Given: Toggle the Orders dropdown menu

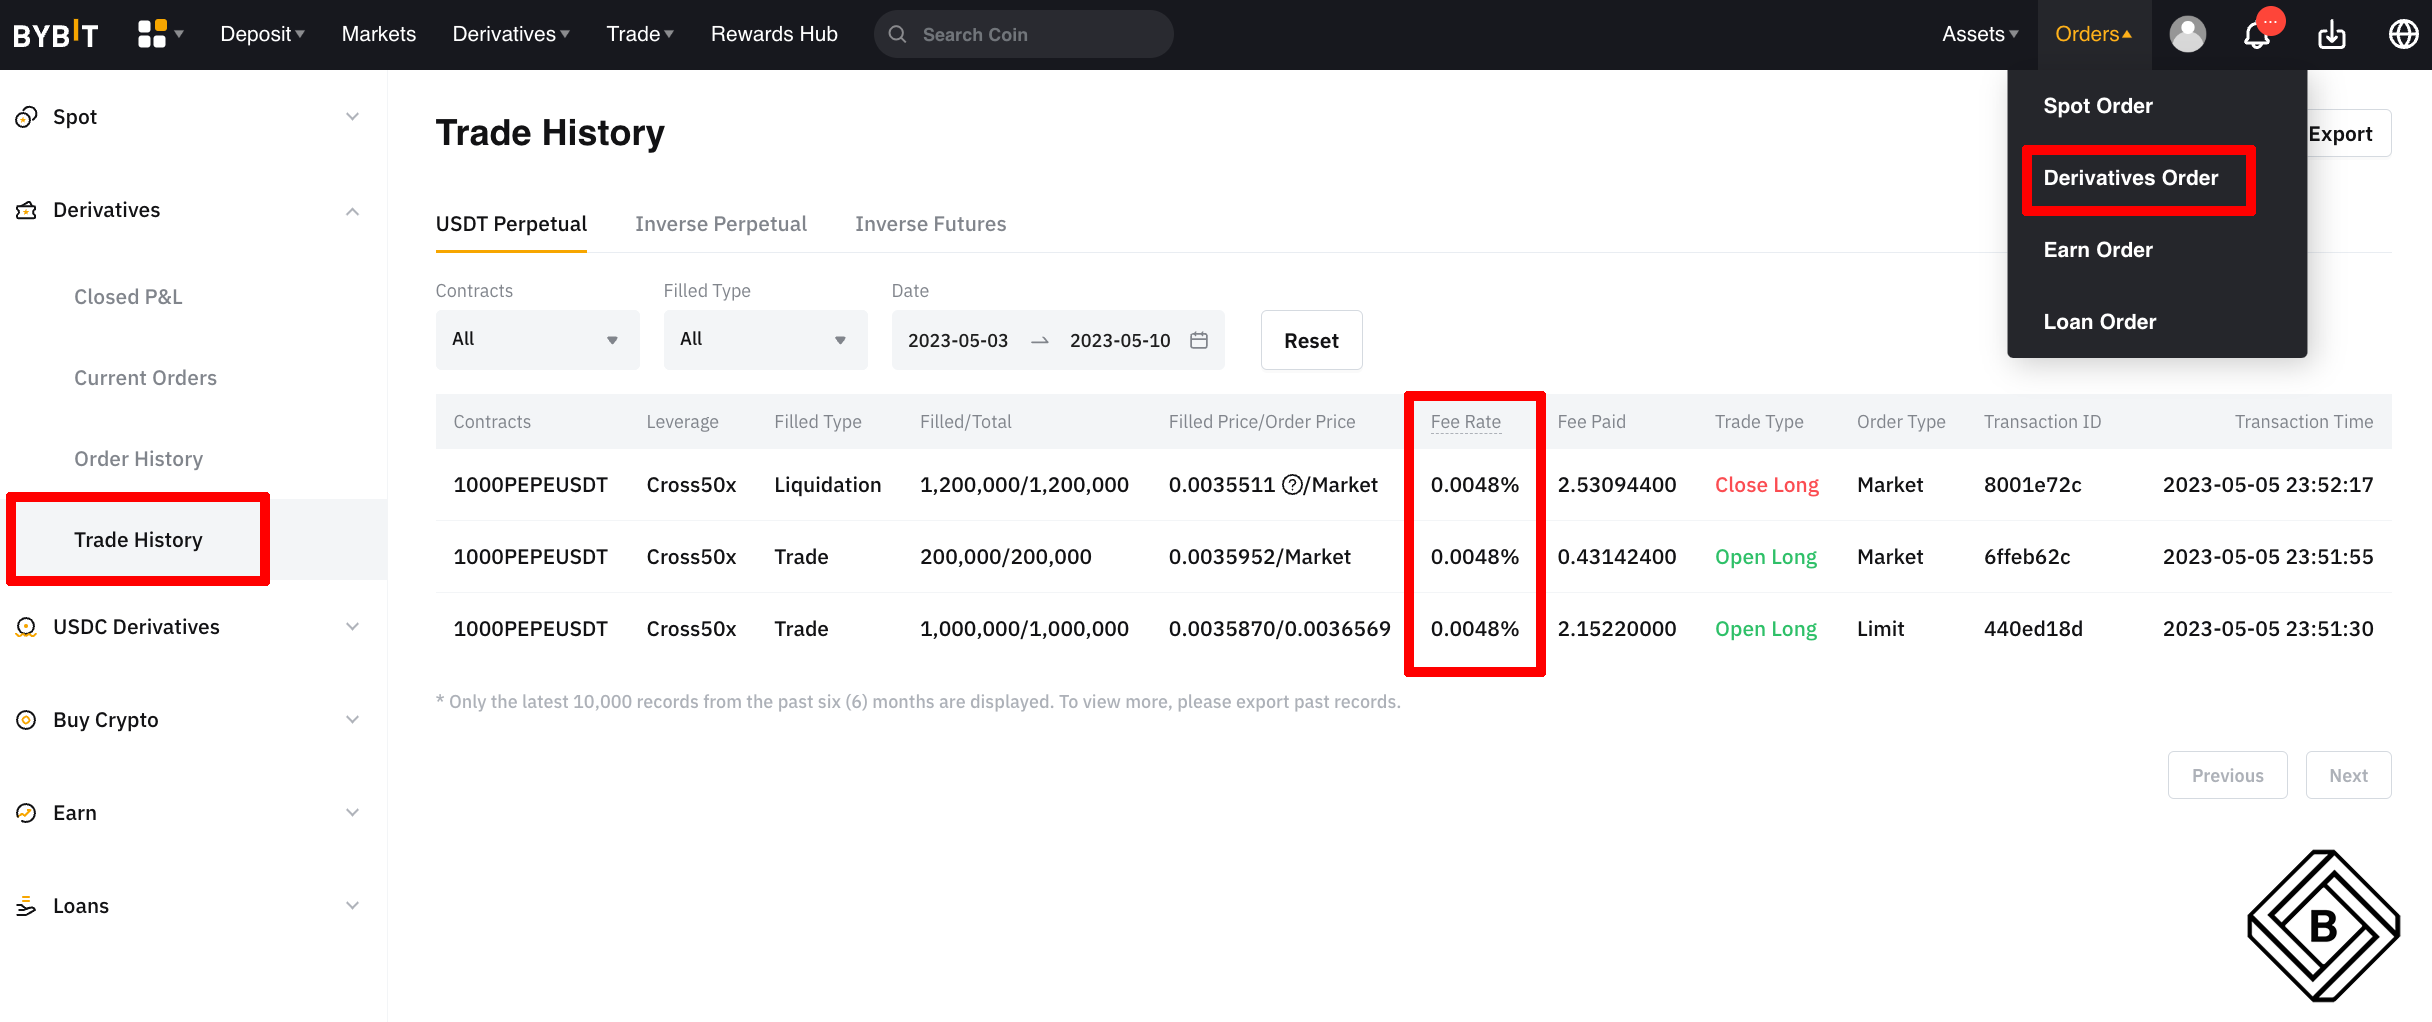Looking at the screenshot, I should click(x=2094, y=34).
